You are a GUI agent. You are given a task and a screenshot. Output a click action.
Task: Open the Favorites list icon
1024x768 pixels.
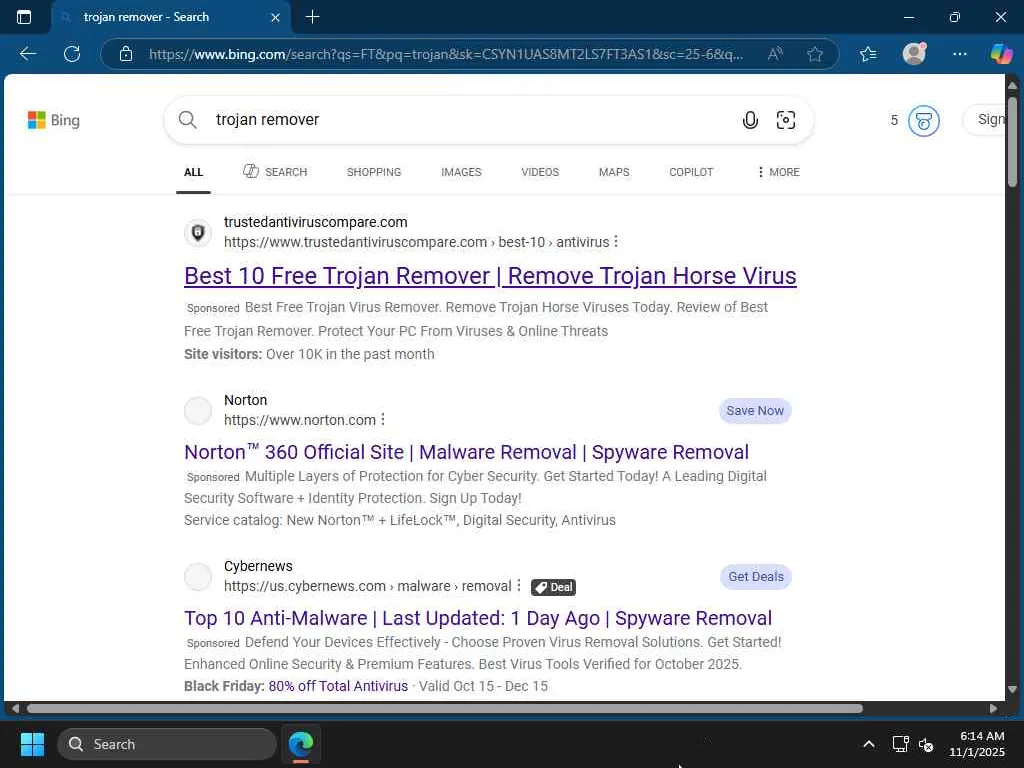point(868,54)
